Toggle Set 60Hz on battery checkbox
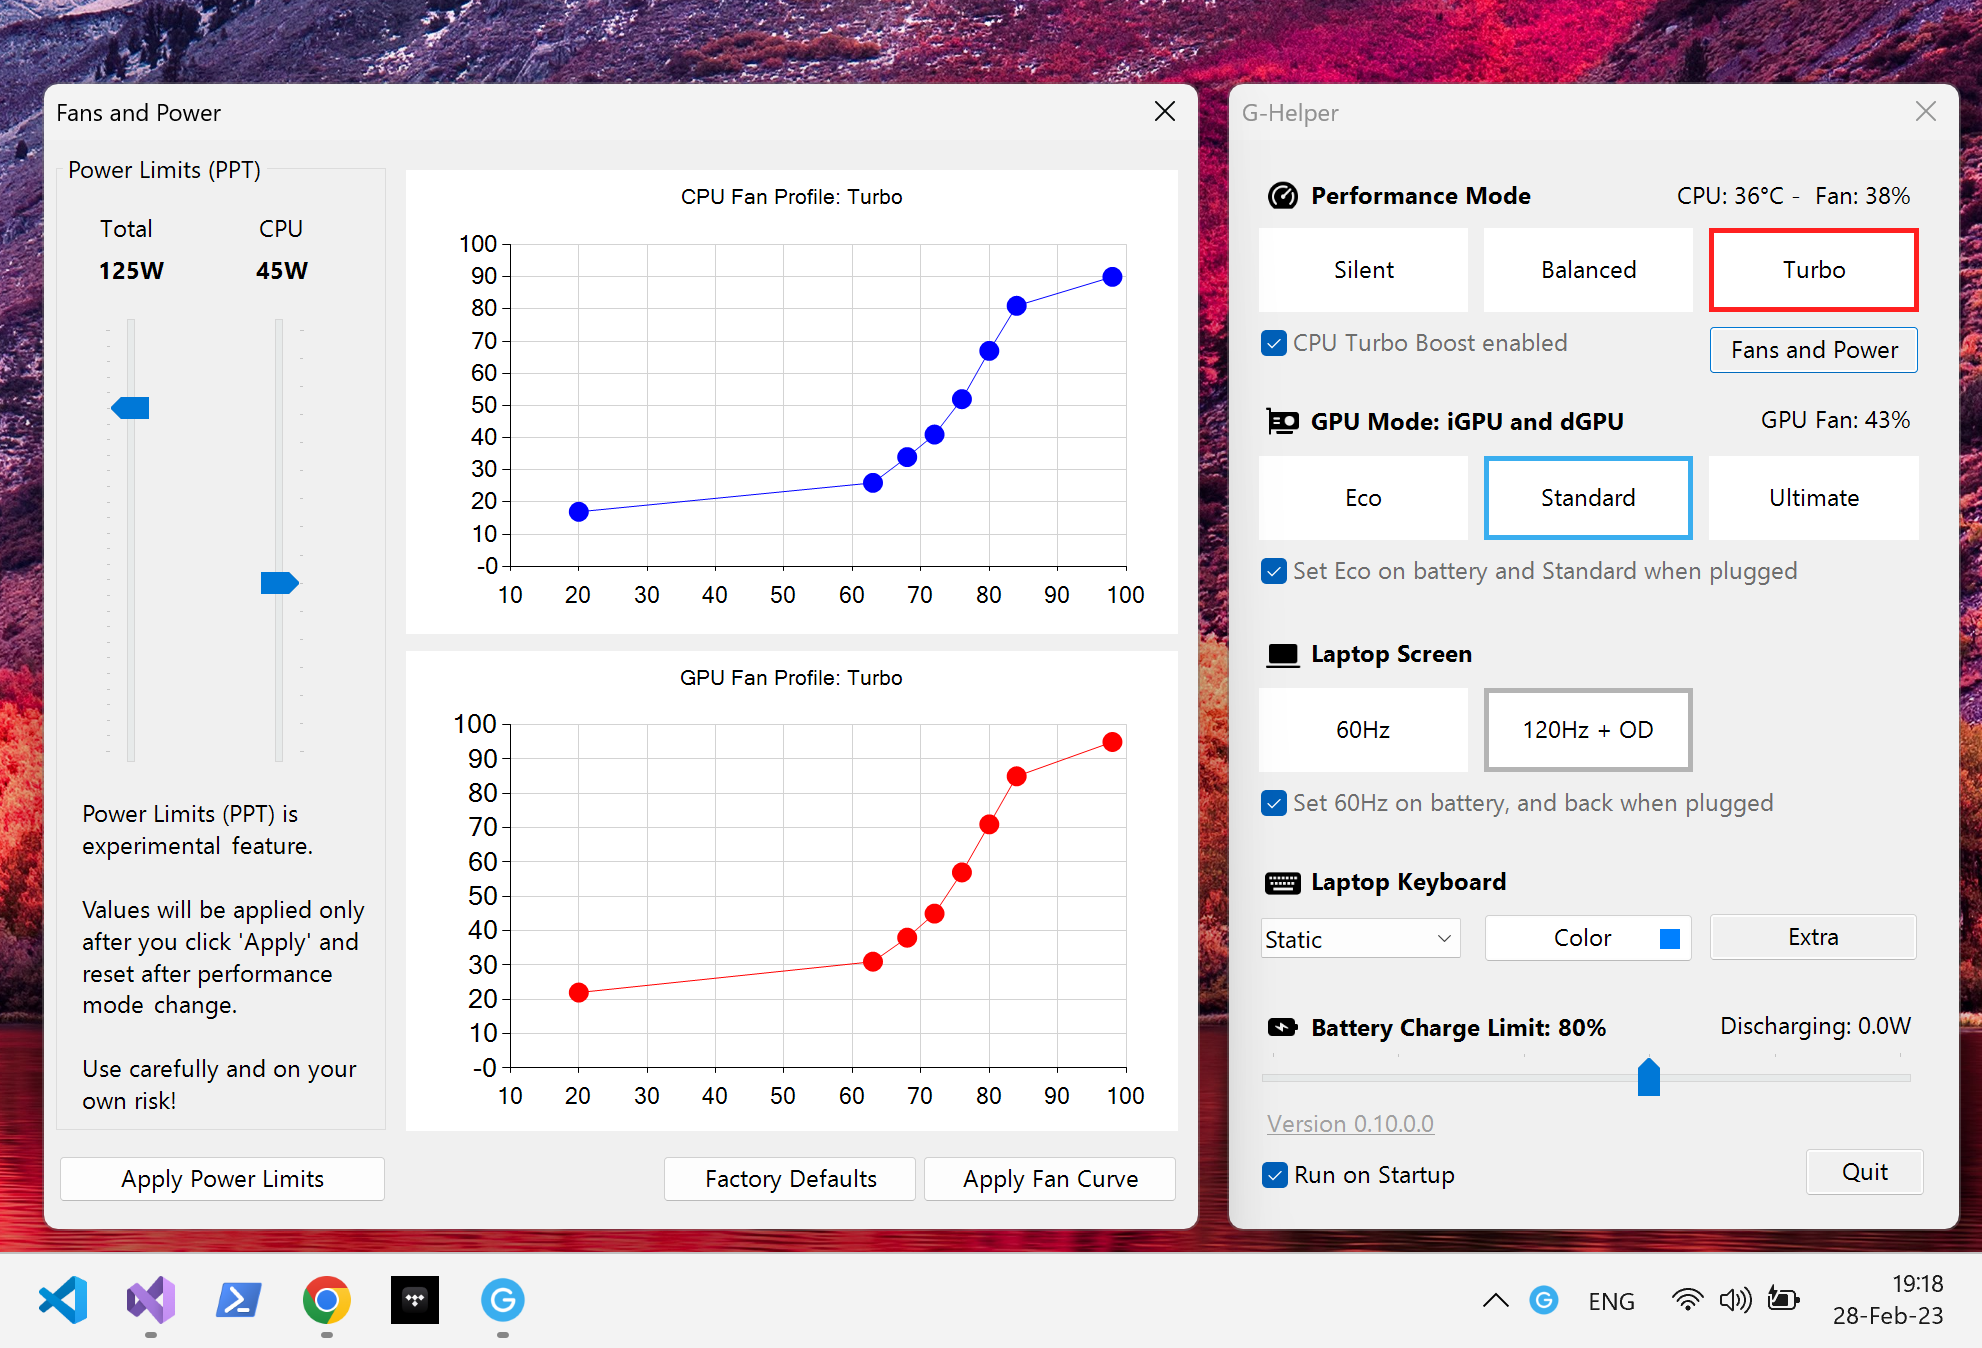 (1274, 803)
